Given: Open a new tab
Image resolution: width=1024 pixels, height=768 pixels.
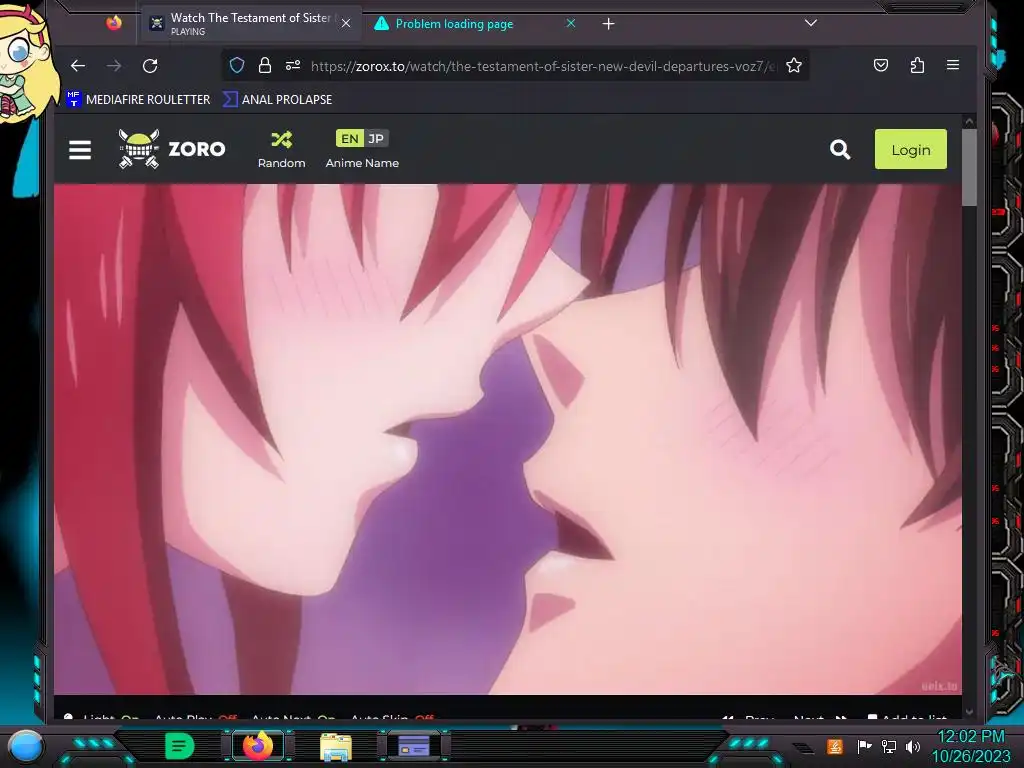Looking at the screenshot, I should (x=608, y=24).
